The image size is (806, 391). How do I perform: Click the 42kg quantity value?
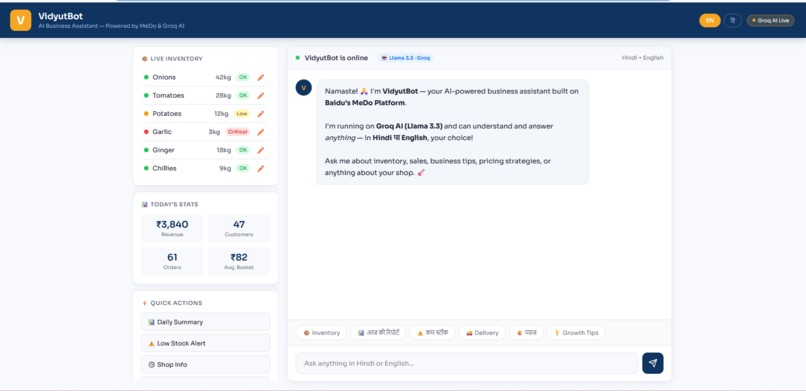(x=223, y=77)
